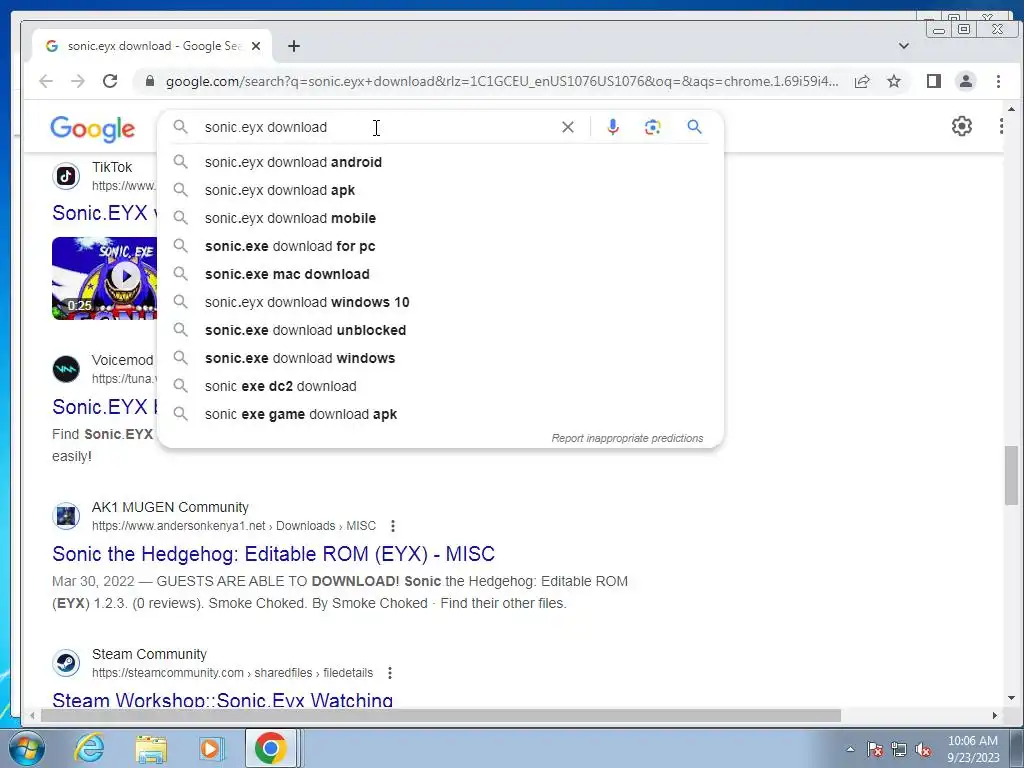The image size is (1024, 768).
Task: Open 'Steam Workshop::Sonic.Eyx Watching' result
Action: (223, 700)
